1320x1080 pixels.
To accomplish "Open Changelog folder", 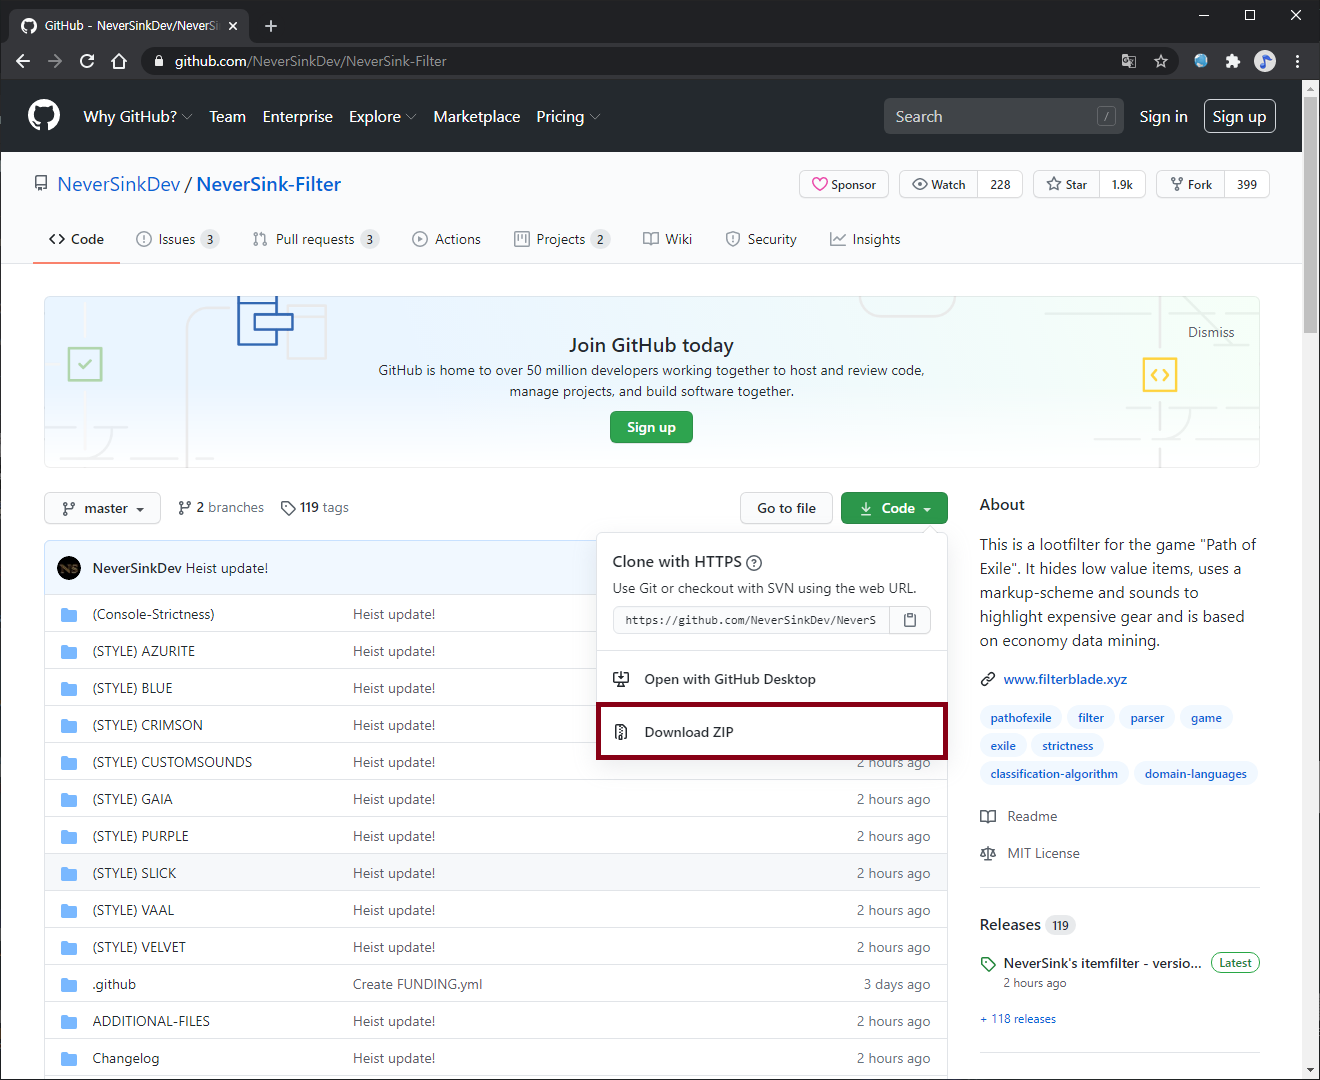I will point(126,1058).
